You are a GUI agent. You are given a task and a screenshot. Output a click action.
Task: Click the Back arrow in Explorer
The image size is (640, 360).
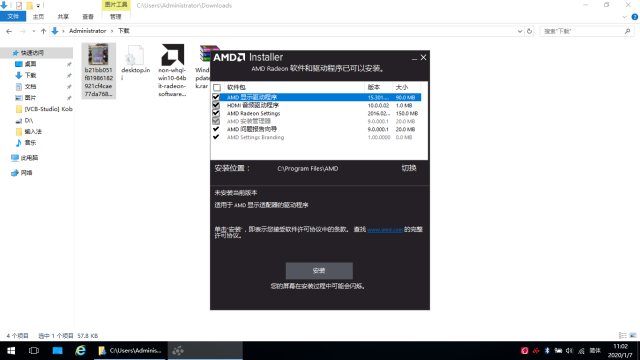9,31
